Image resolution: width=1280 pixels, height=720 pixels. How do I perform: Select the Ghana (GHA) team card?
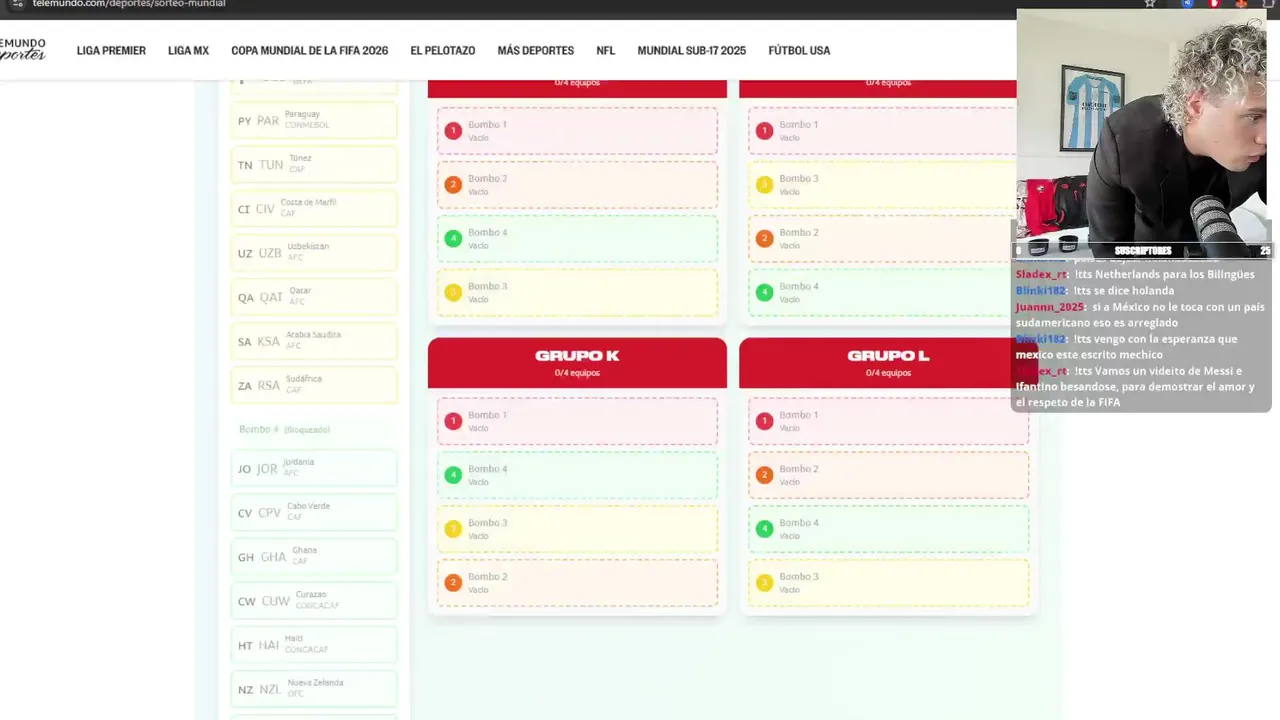click(x=314, y=556)
